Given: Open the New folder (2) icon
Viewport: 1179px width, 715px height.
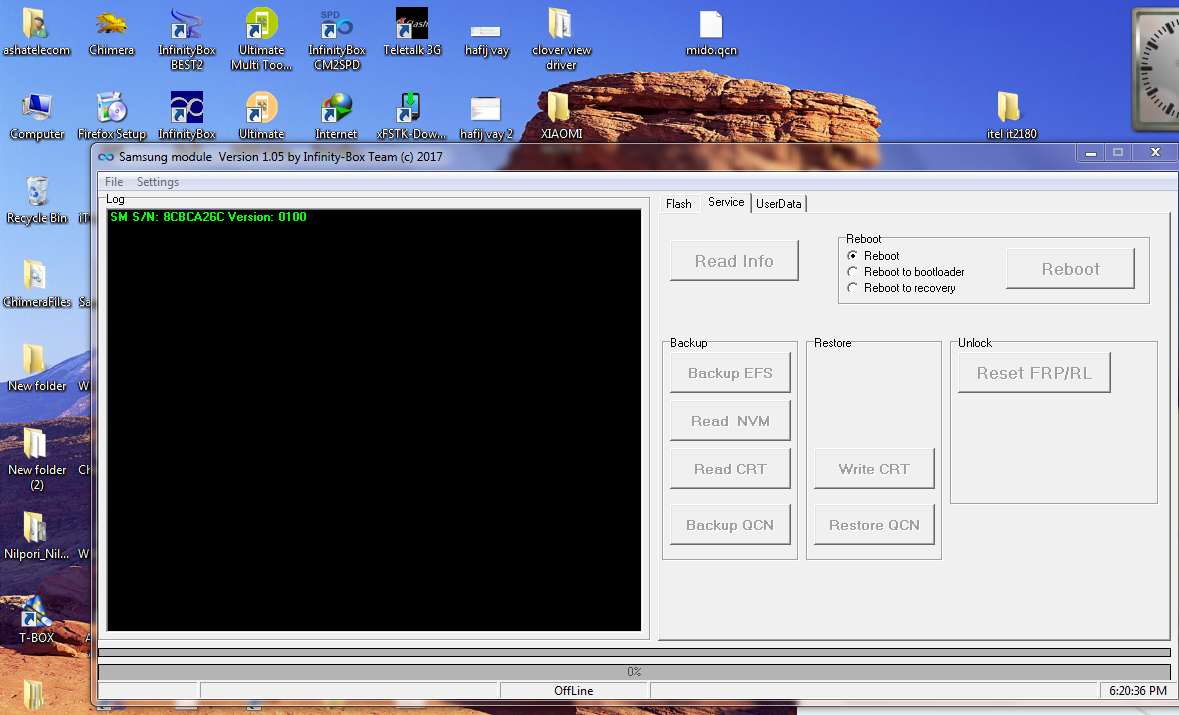Looking at the screenshot, I should [37, 459].
